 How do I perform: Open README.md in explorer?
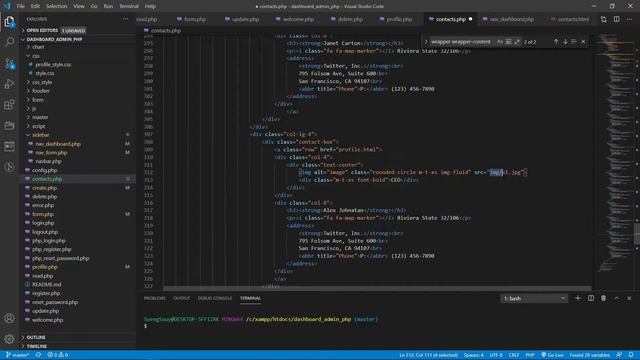coord(47,284)
